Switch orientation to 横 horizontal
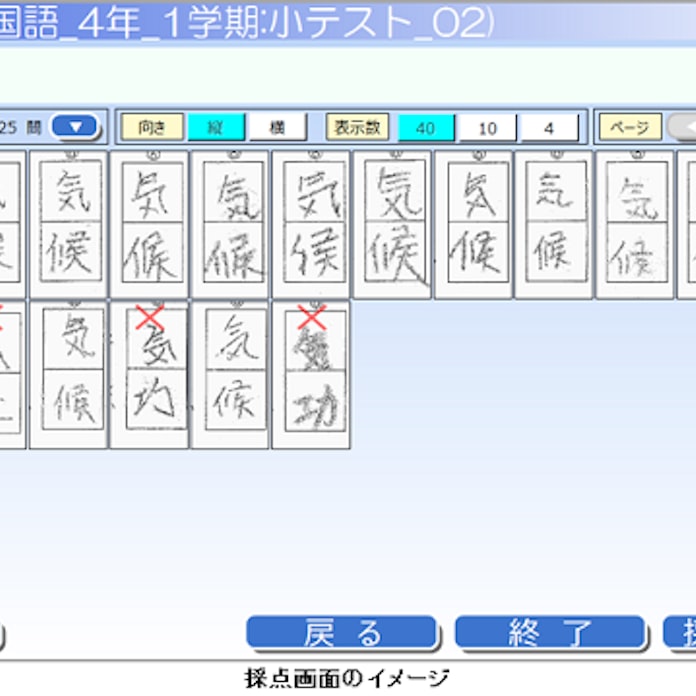 tap(277, 127)
